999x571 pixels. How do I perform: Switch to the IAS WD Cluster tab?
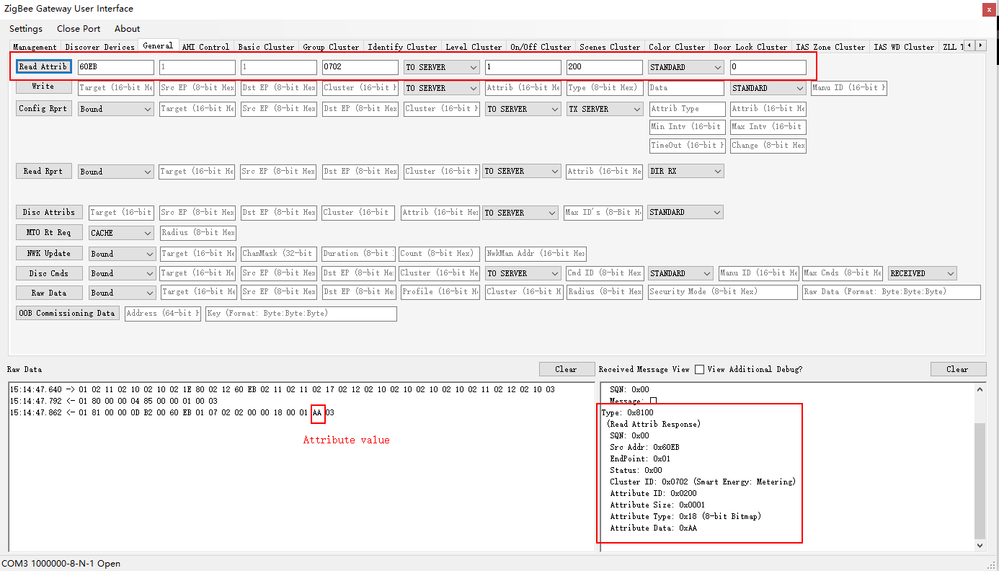pos(904,47)
